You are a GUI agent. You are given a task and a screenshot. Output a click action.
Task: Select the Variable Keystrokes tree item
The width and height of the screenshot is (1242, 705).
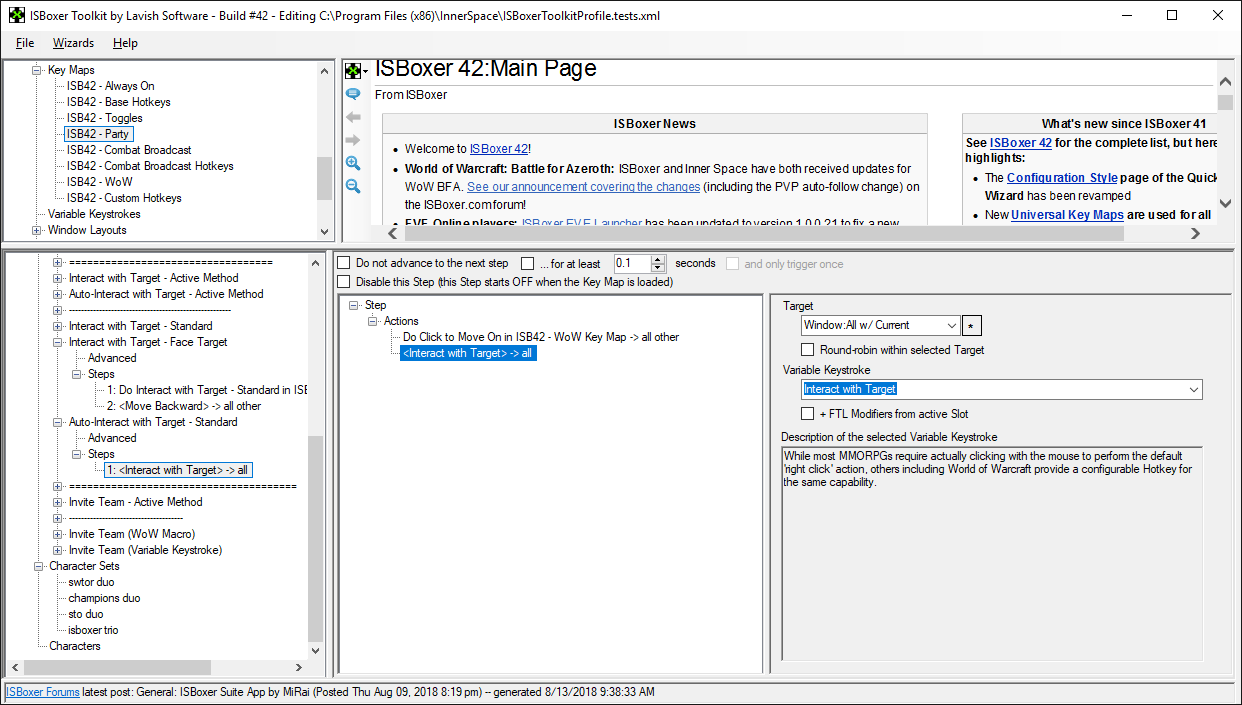tap(94, 214)
